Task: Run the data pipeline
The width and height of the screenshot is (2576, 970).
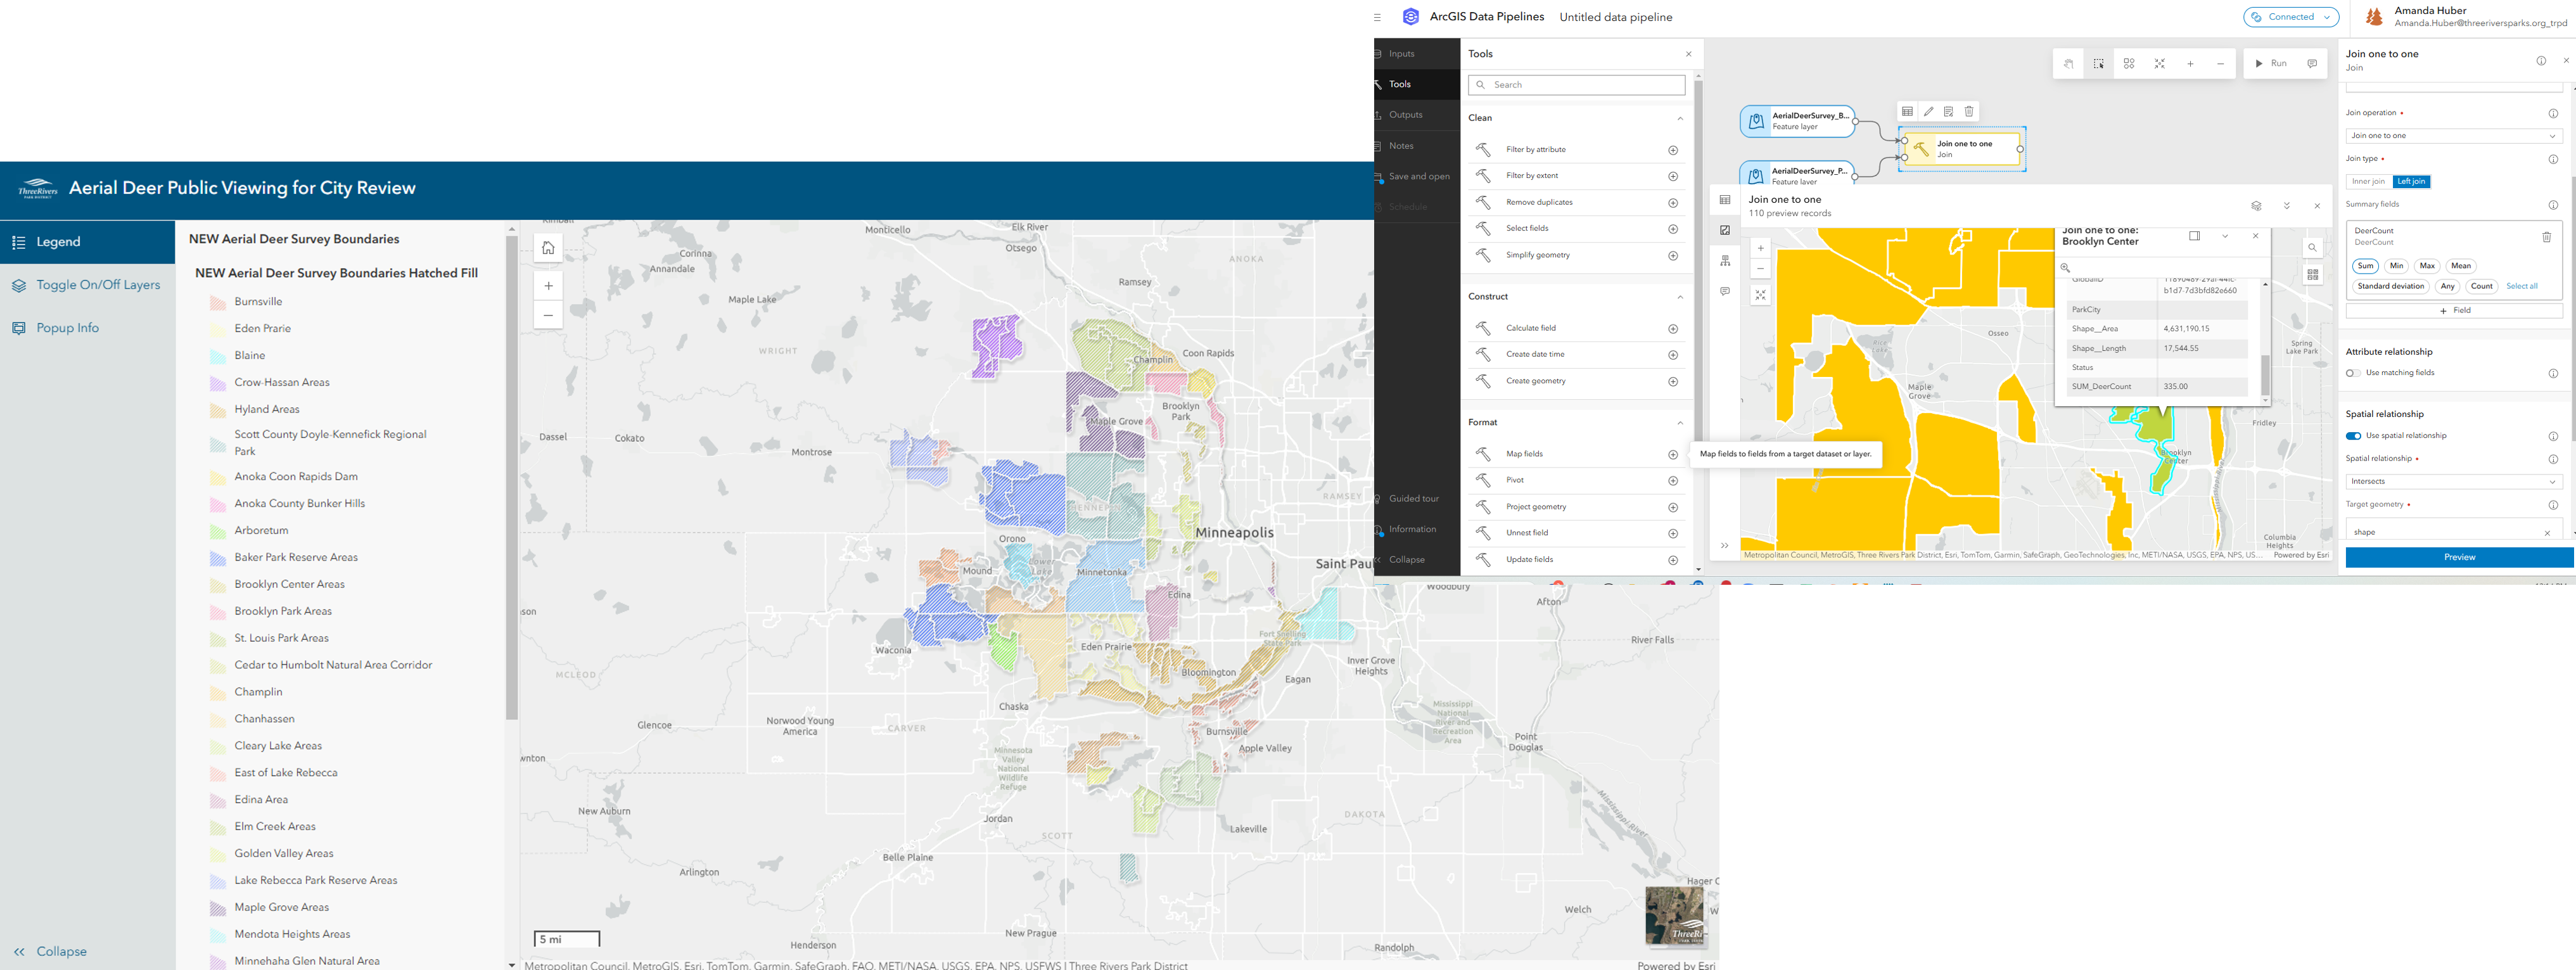Action: (x=2271, y=63)
